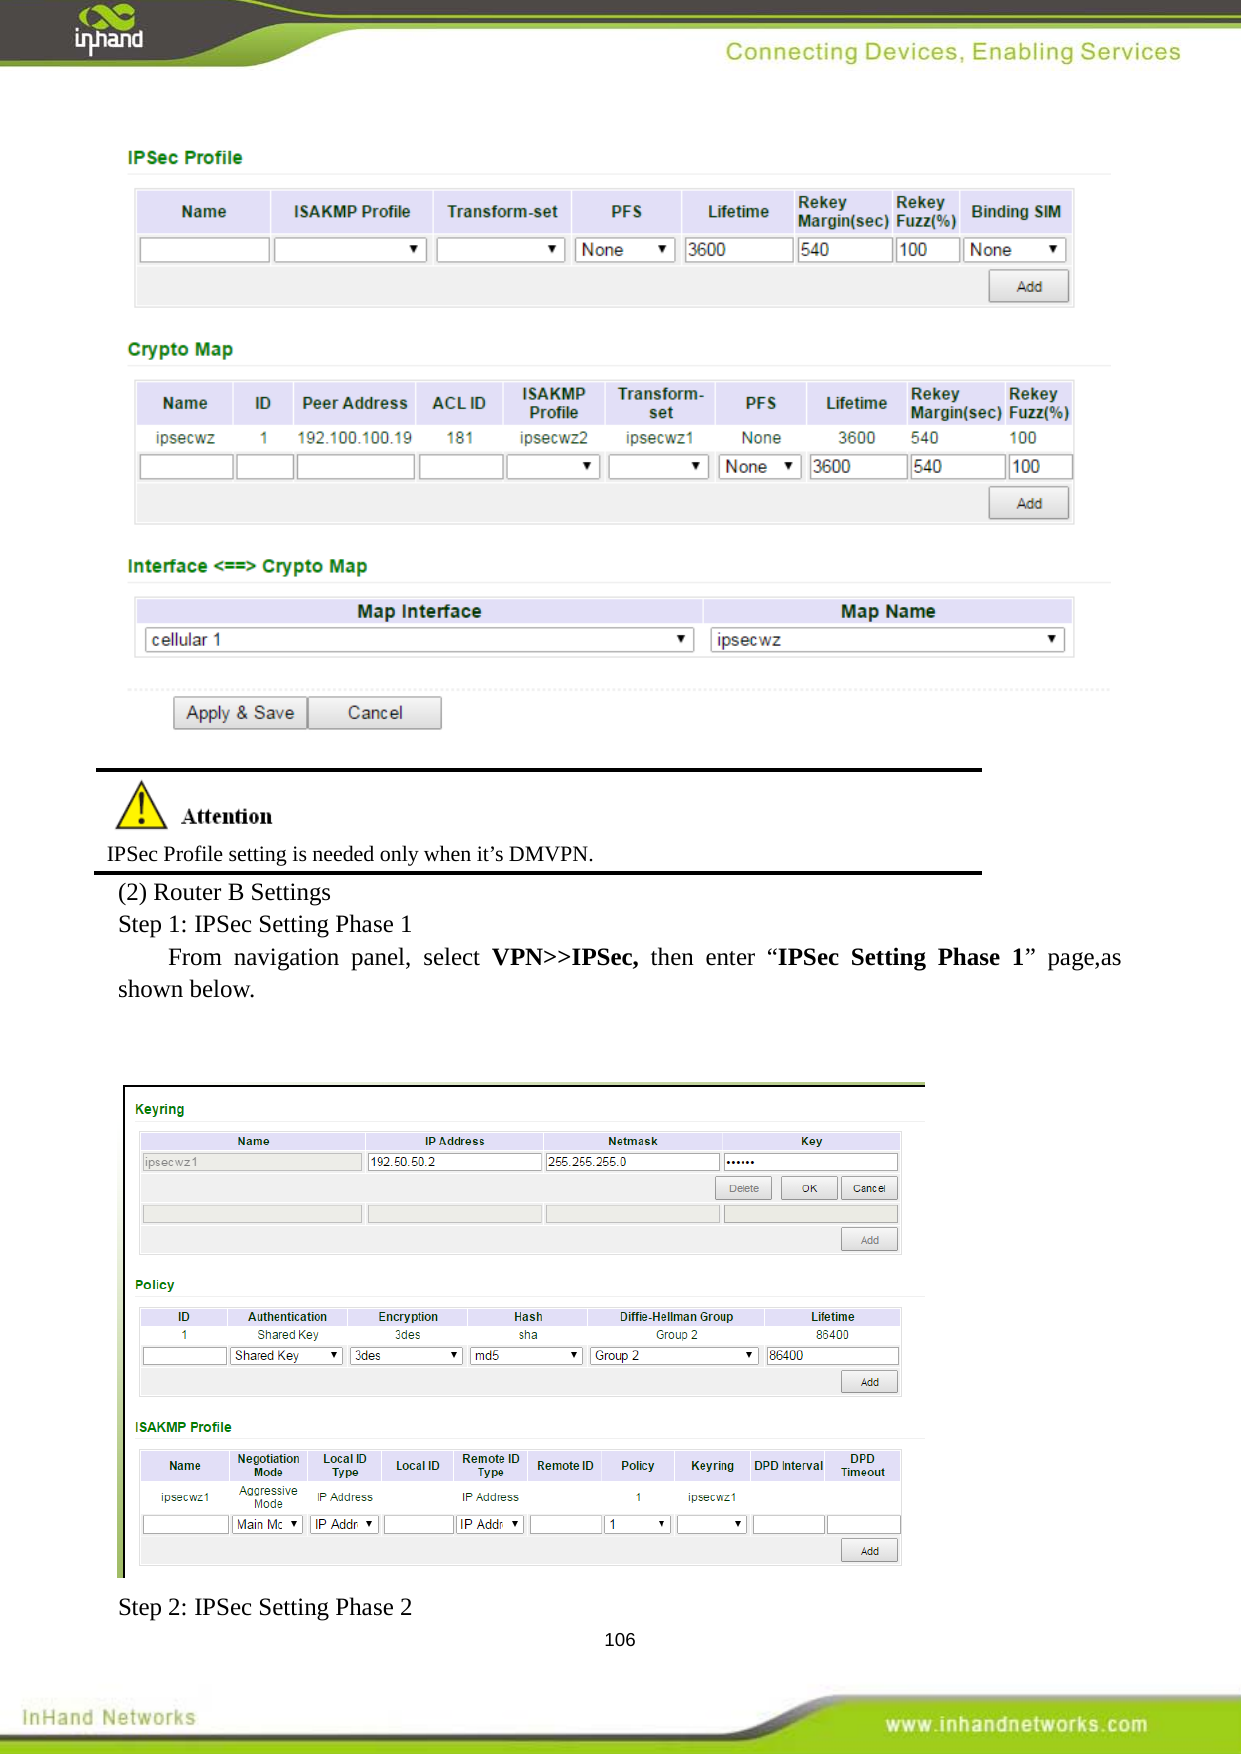Click Peer Address input field in Crypto Map

coord(355,466)
